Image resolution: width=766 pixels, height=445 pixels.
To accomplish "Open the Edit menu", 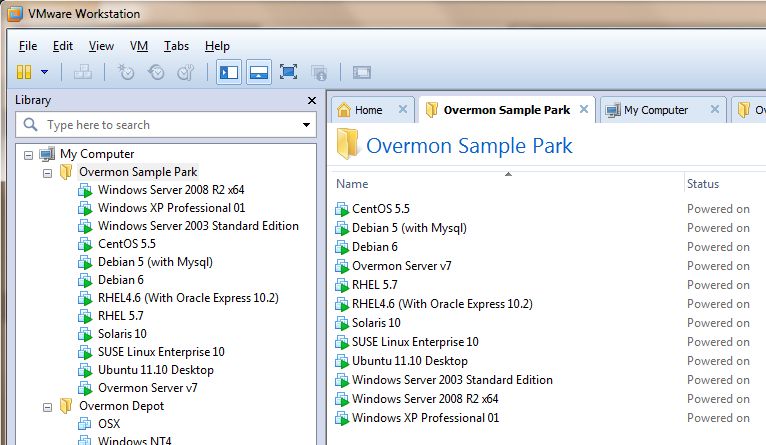I will pyautogui.click(x=63, y=46).
